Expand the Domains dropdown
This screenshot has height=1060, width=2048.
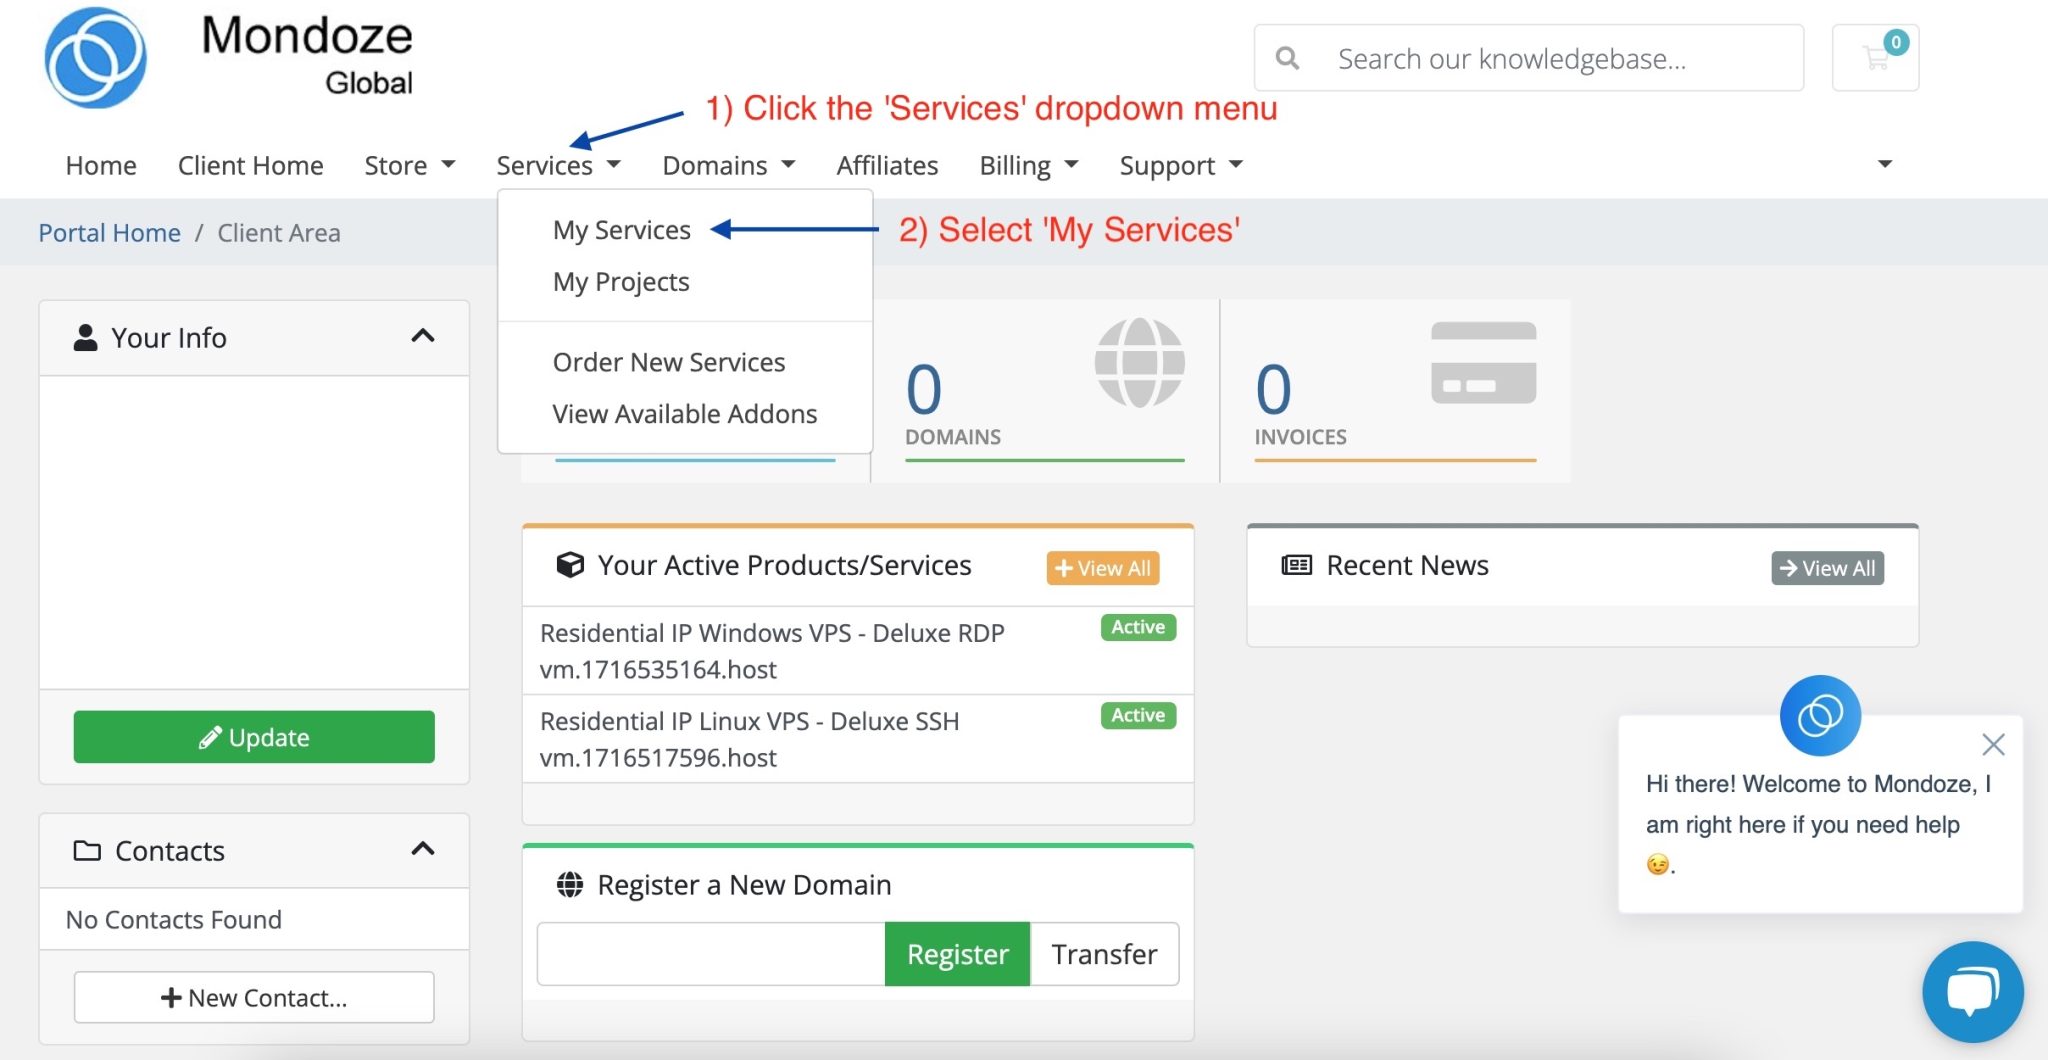pos(728,164)
